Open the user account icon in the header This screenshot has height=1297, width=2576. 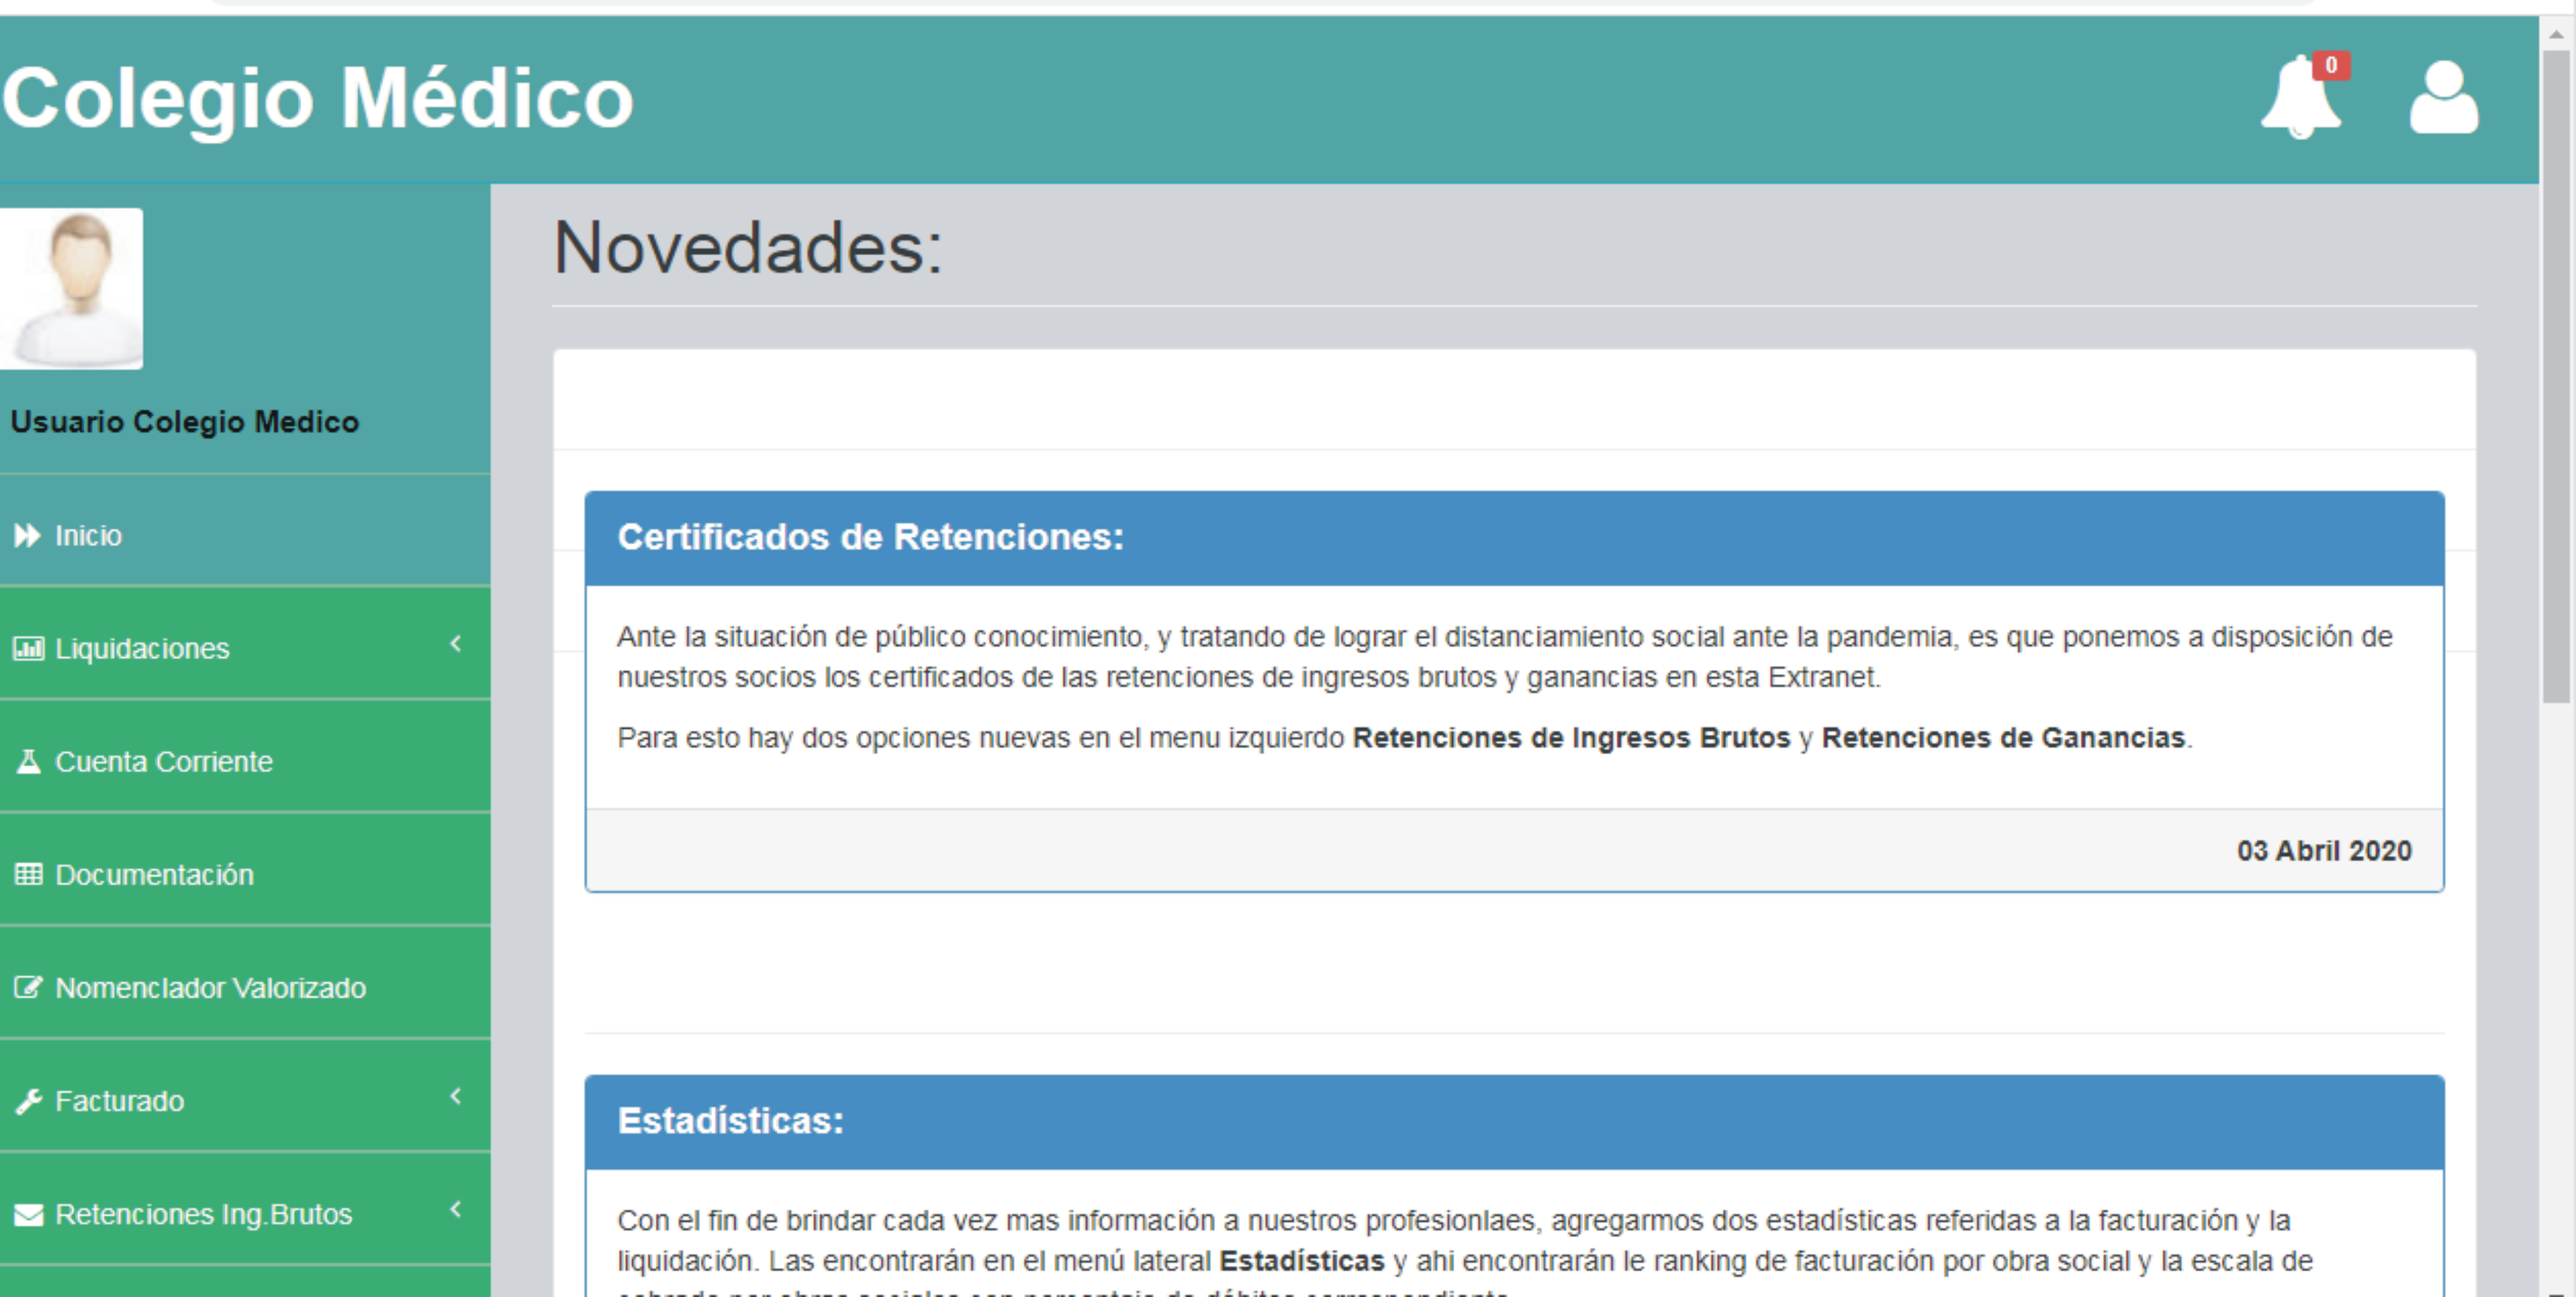pos(2444,97)
